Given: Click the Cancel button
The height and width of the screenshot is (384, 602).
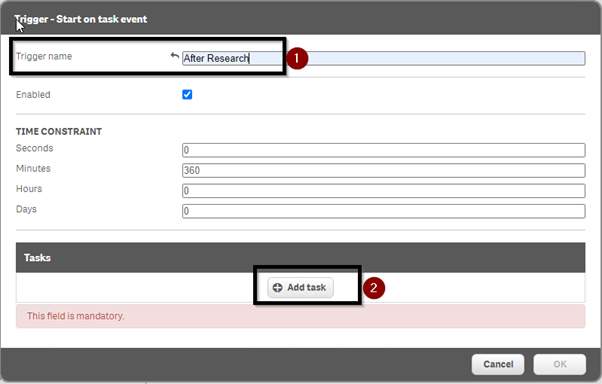Looking at the screenshot, I should coord(498,364).
